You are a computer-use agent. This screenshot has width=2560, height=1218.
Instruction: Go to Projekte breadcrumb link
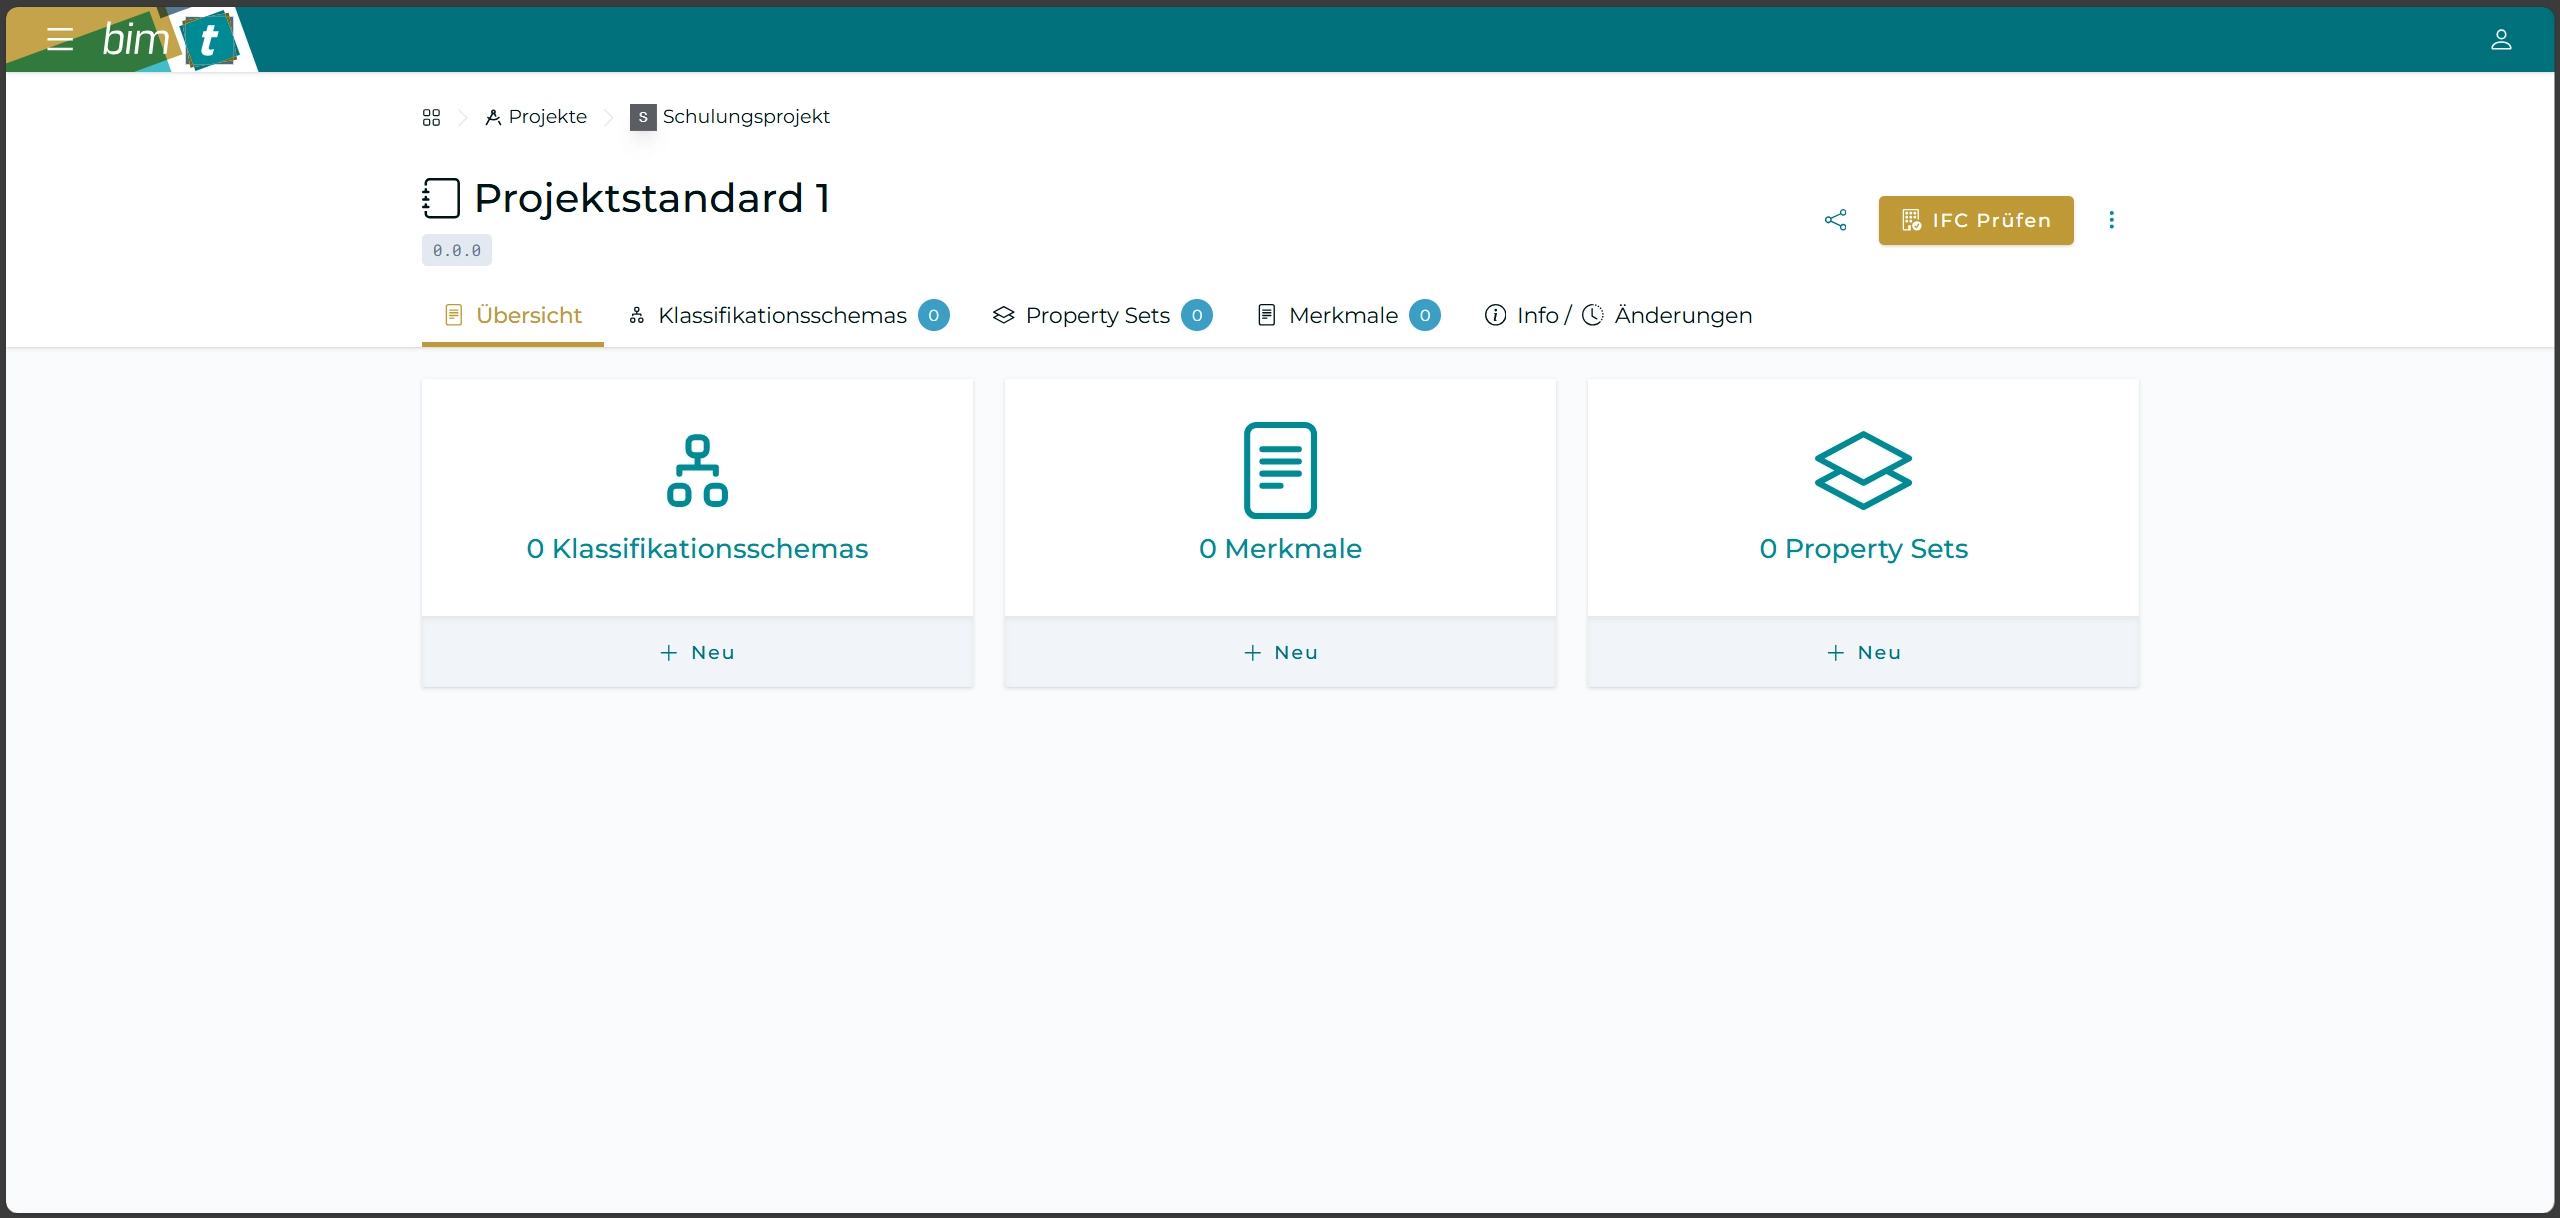[537, 117]
